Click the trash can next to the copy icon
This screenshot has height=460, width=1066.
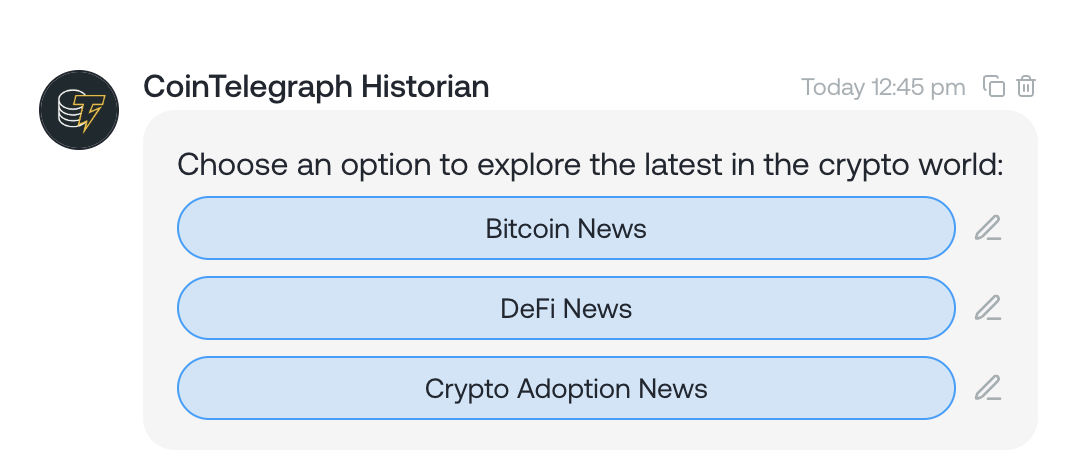tap(1025, 87)
